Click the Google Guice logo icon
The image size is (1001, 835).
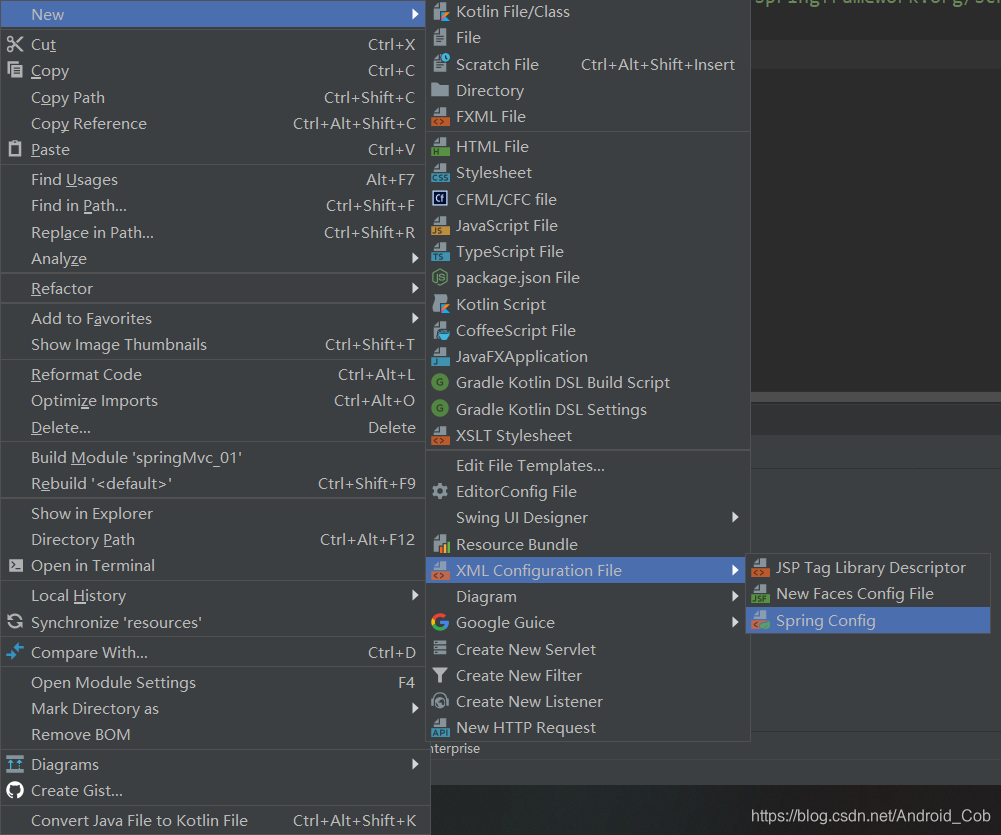coord(440,622)
